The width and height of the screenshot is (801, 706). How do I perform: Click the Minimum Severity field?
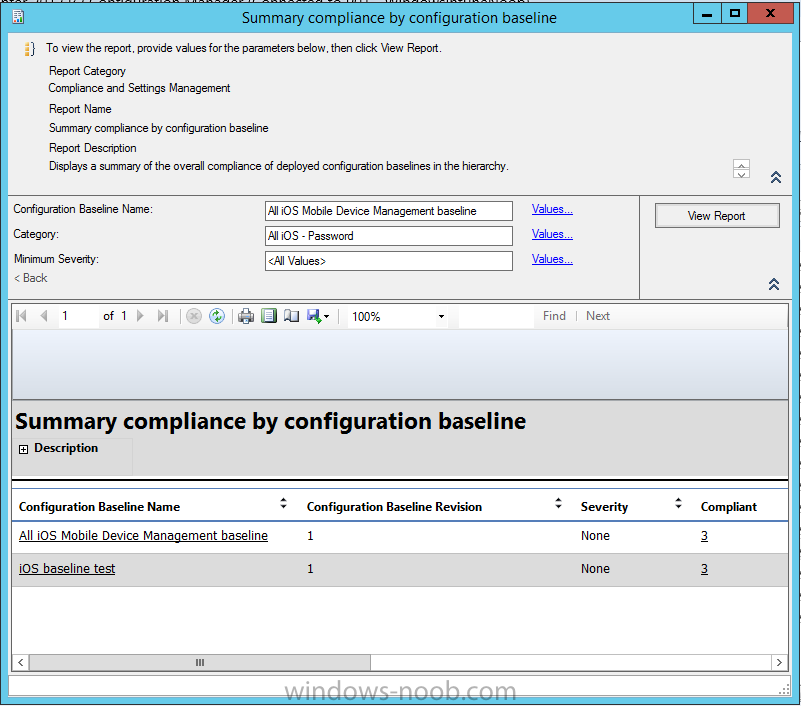(389, 261)
